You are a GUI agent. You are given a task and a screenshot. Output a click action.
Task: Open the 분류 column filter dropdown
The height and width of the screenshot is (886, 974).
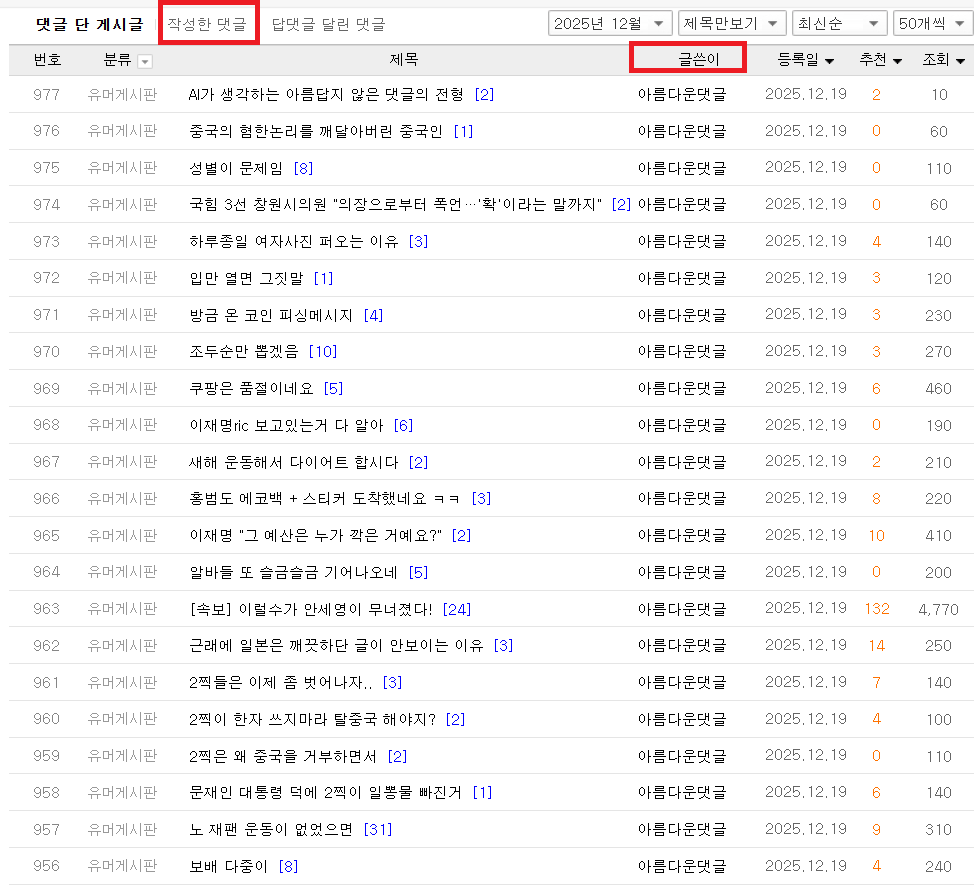[143, 60]
